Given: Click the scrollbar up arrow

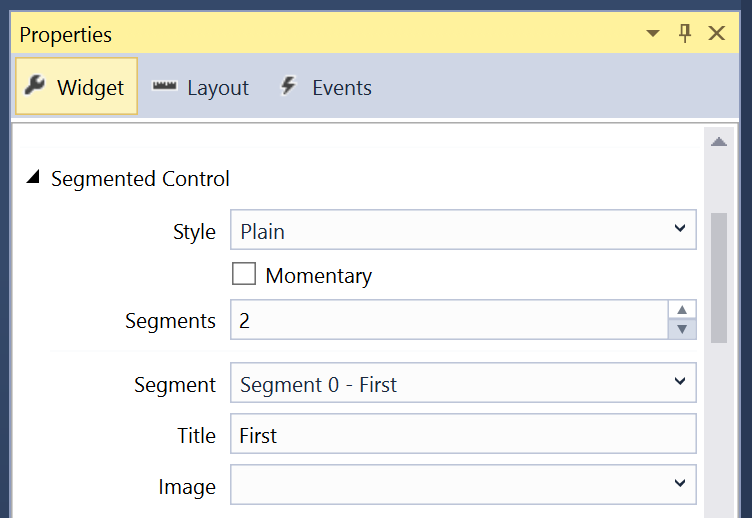Looking at the screenshot, I should (718, 142).
